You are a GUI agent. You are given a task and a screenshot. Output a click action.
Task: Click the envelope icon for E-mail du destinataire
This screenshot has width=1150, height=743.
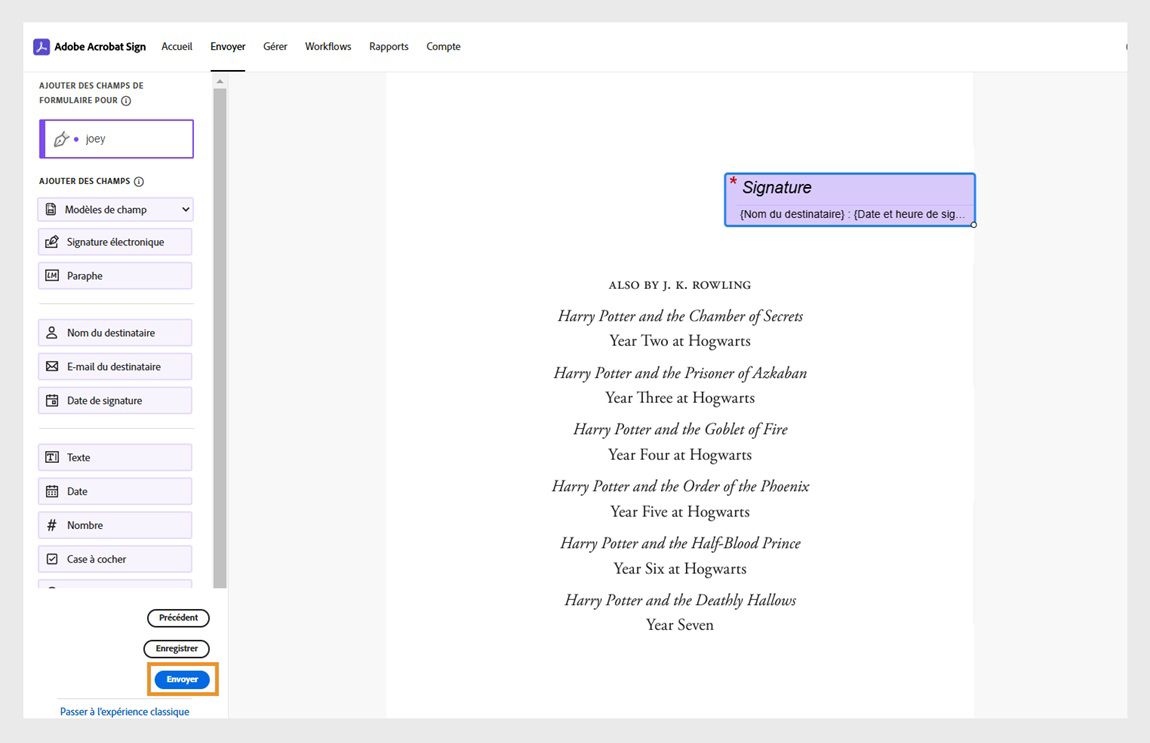pos(52,366)
